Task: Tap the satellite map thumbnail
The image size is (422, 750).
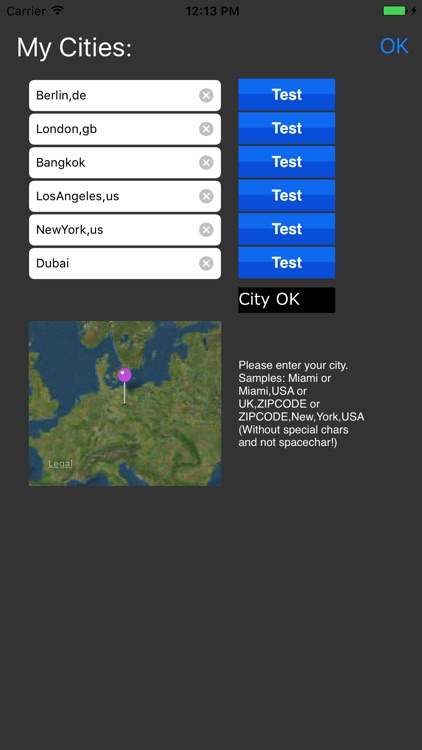Action: pyautogui.click(x=125, y=403)
